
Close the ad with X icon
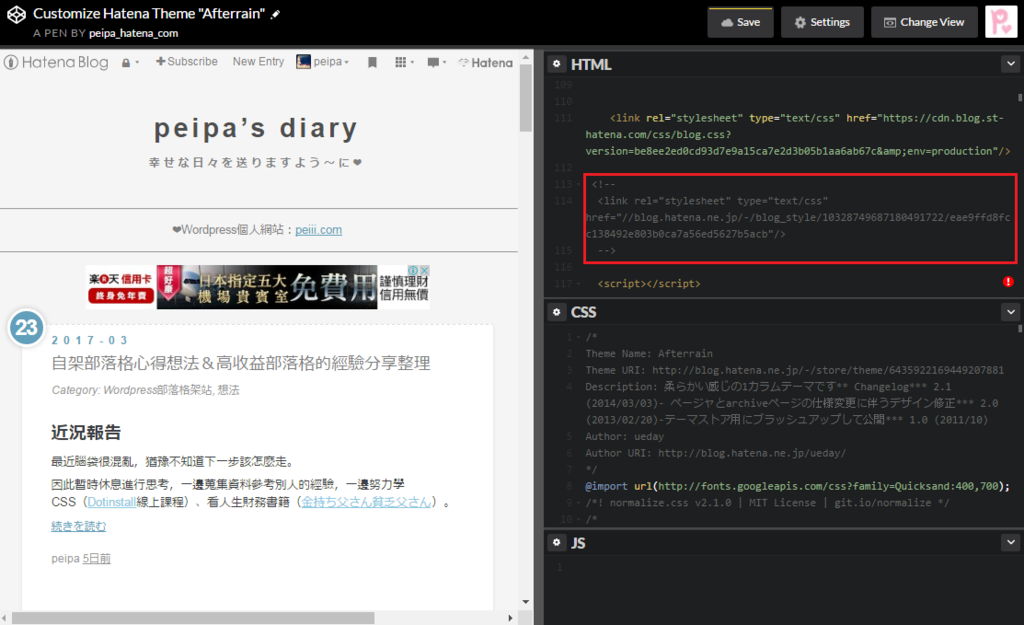click(424, 270)
